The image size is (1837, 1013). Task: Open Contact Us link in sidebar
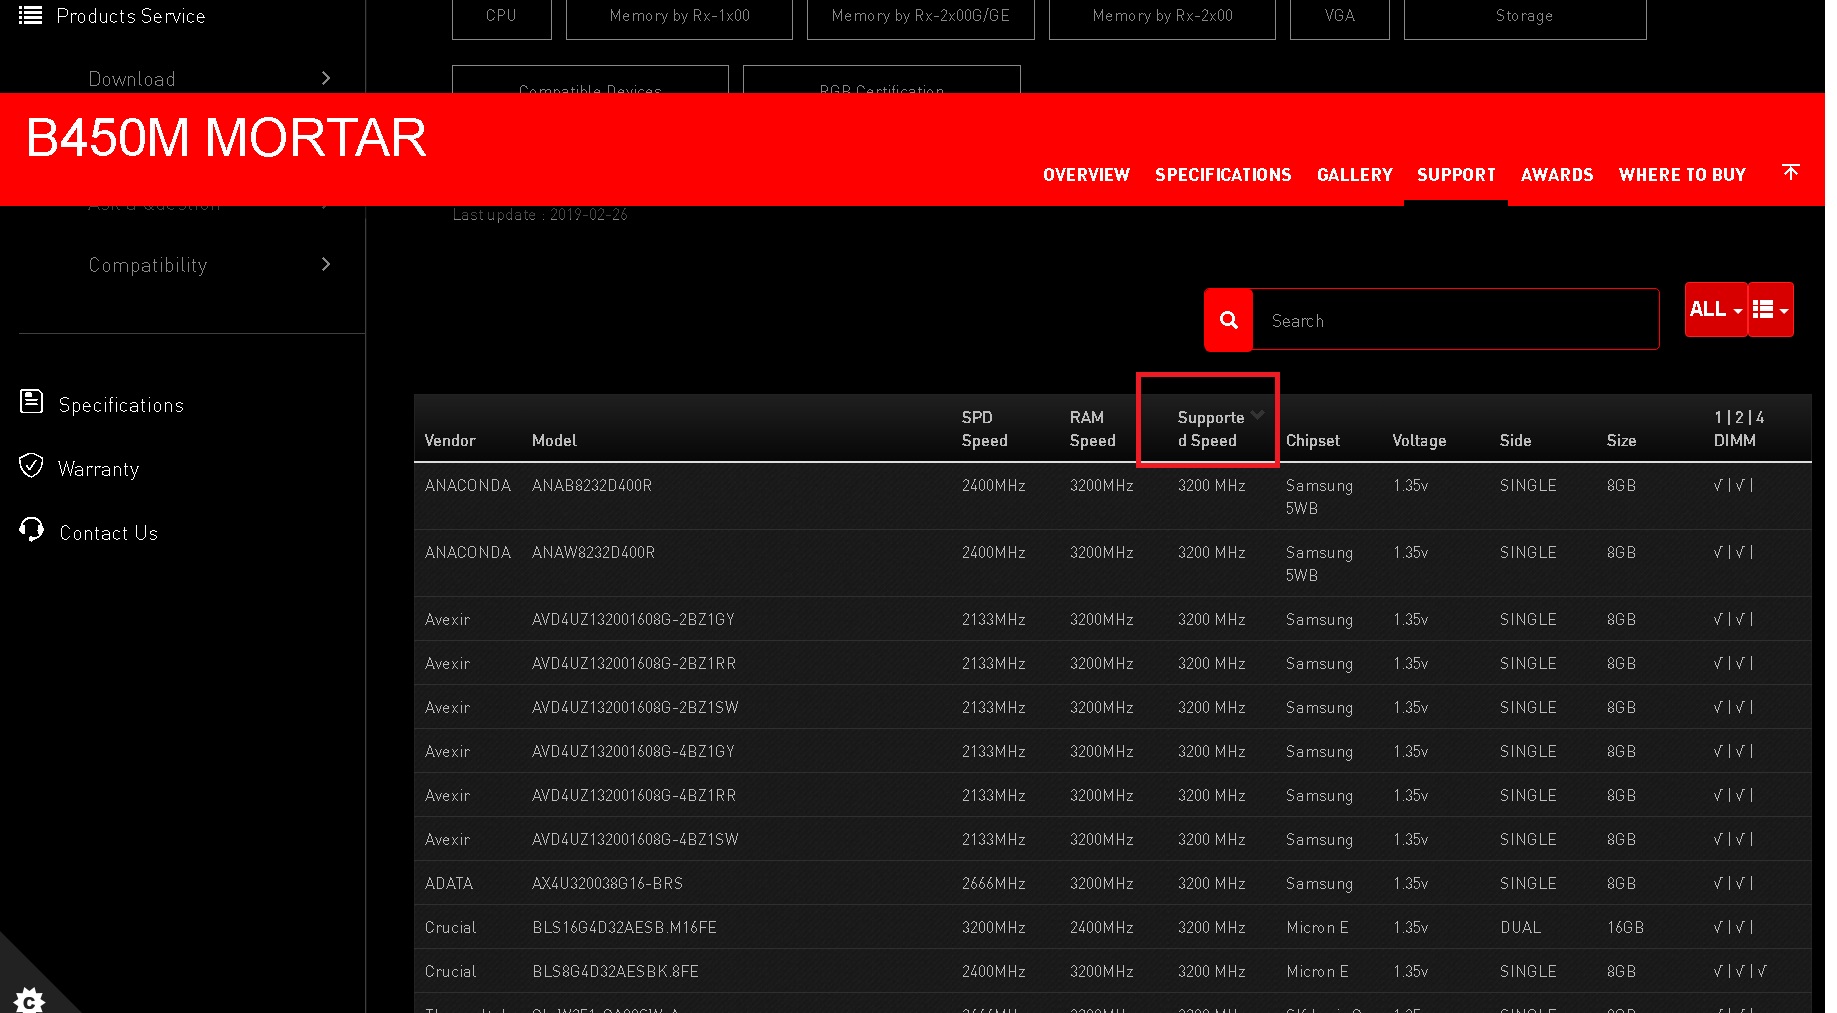point(108,533)
